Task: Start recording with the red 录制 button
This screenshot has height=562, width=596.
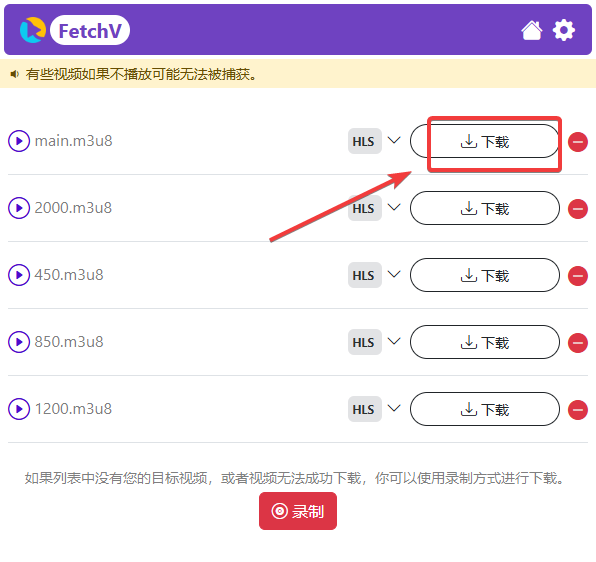Action: tap(298, 511)
